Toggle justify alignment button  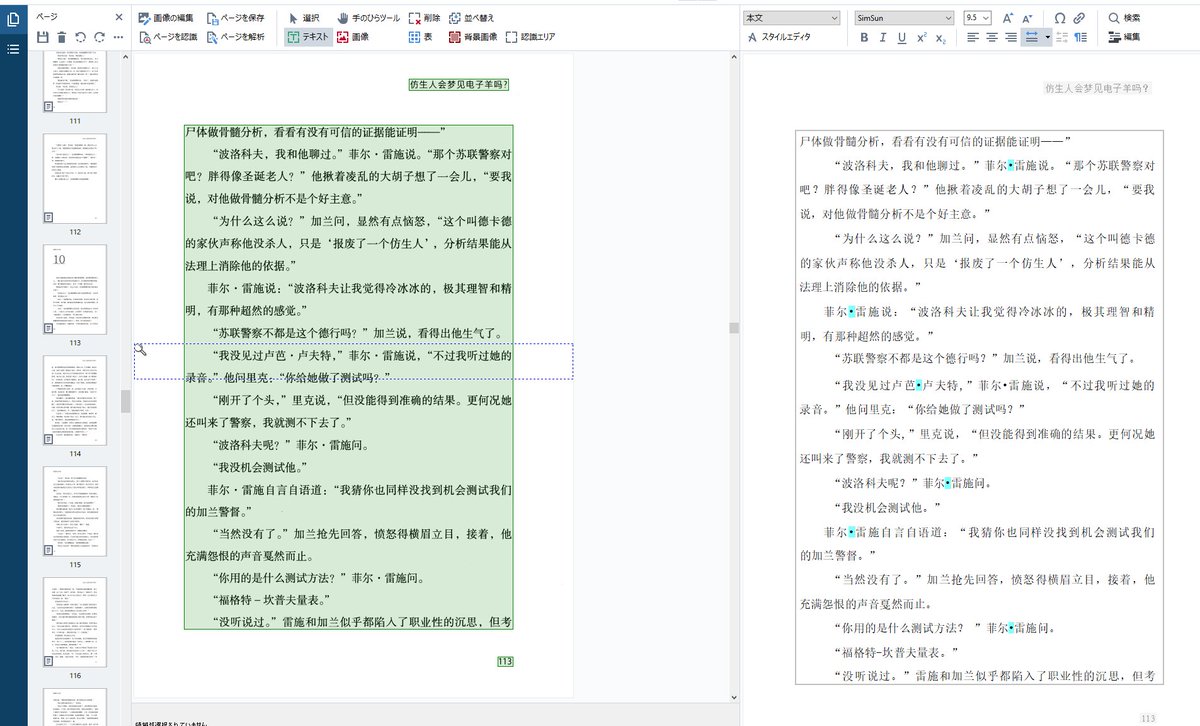1031,38
